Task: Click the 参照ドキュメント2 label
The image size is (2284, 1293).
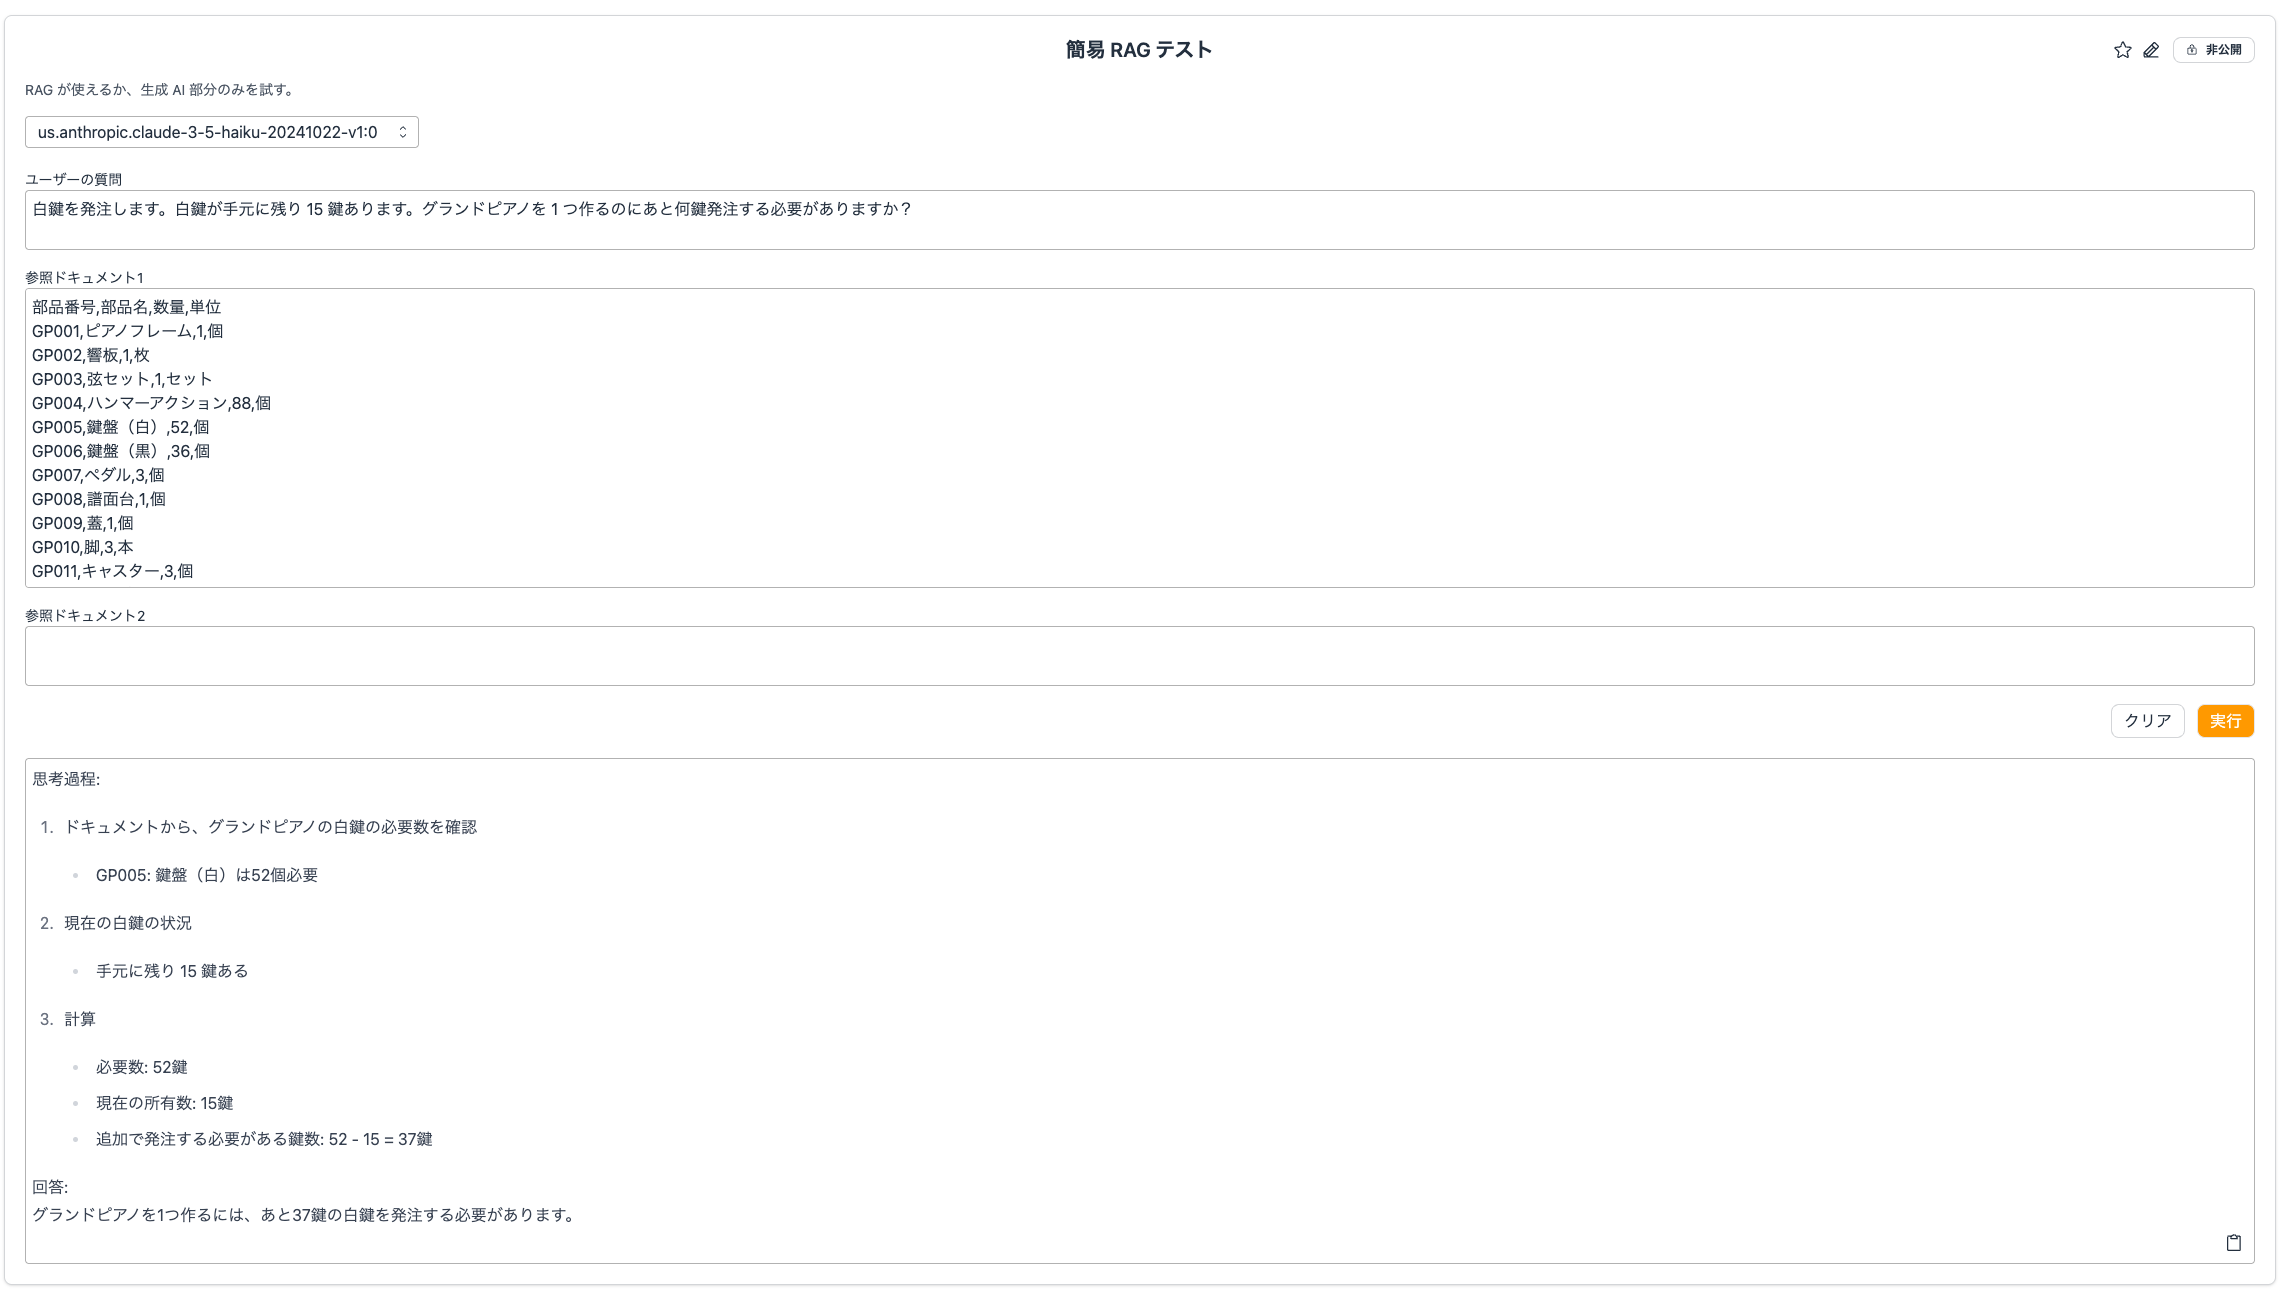Action: coord(85,615)
